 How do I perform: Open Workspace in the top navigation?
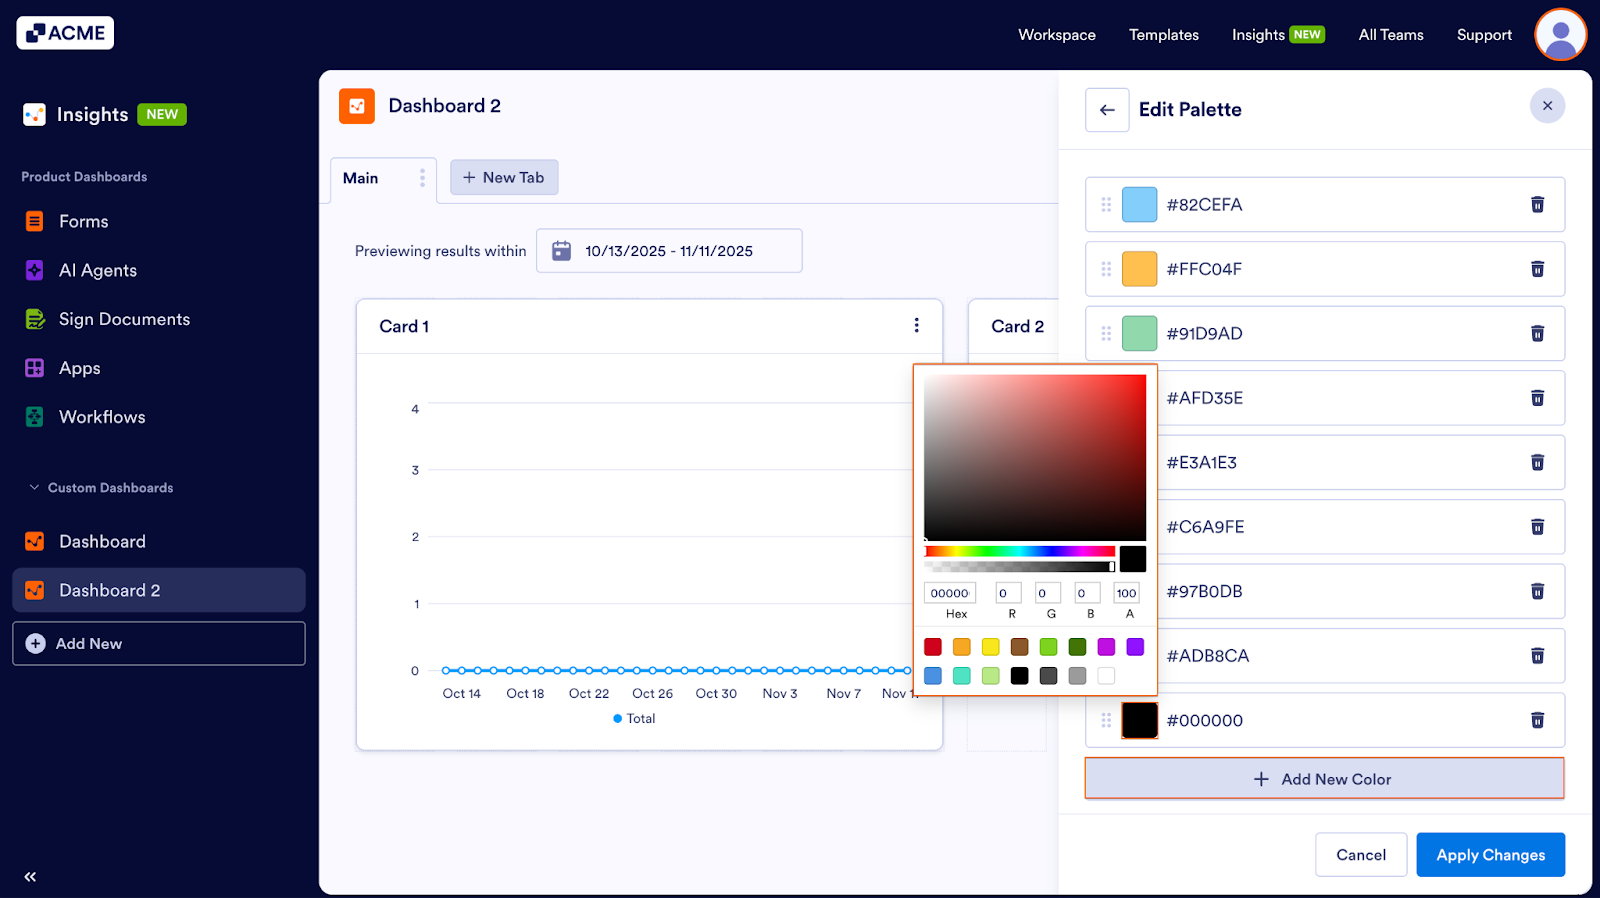click(1057, 35)
